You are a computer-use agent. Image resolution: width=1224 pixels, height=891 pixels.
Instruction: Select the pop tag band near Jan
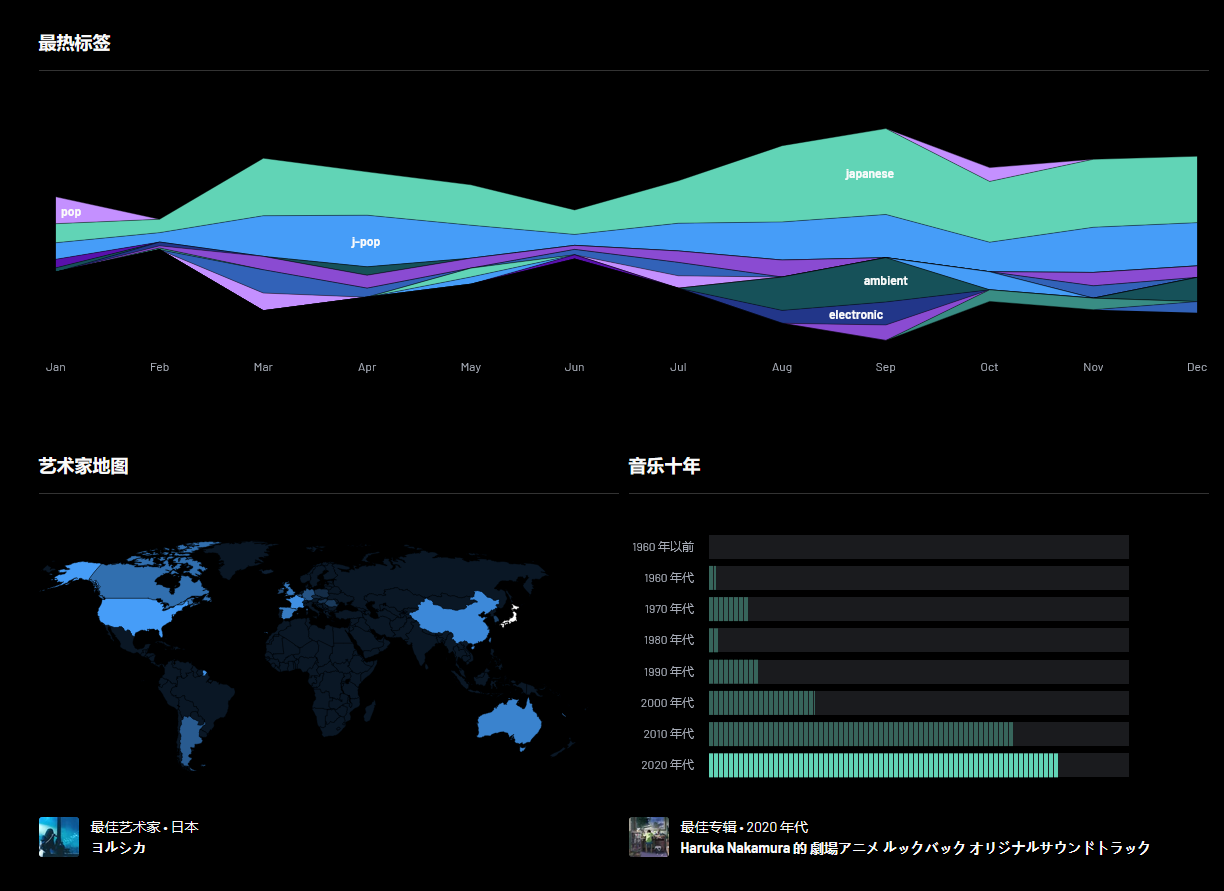(x=70, y=212)
